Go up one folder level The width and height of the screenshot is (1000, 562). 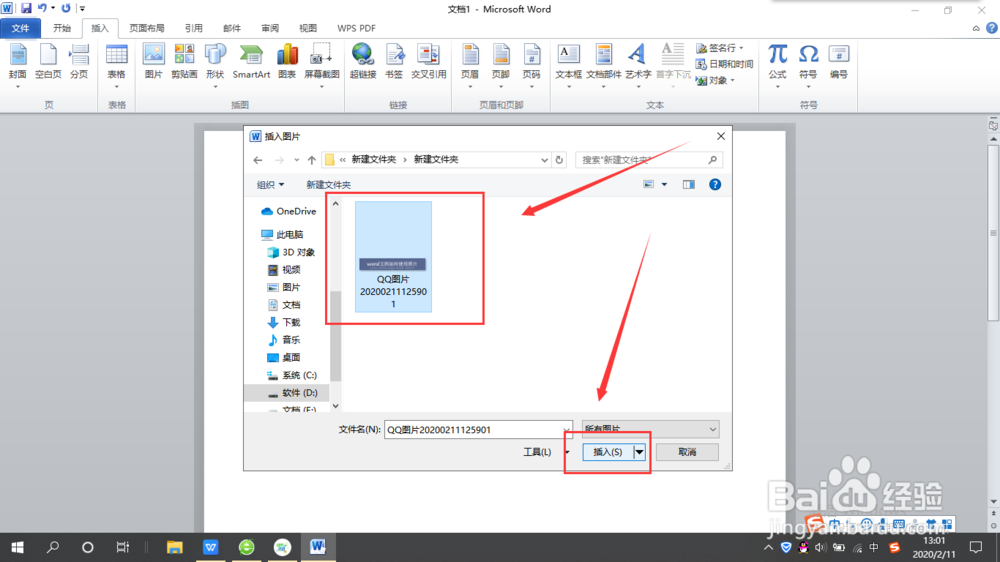pyautogui.click(x=311, y=159)
